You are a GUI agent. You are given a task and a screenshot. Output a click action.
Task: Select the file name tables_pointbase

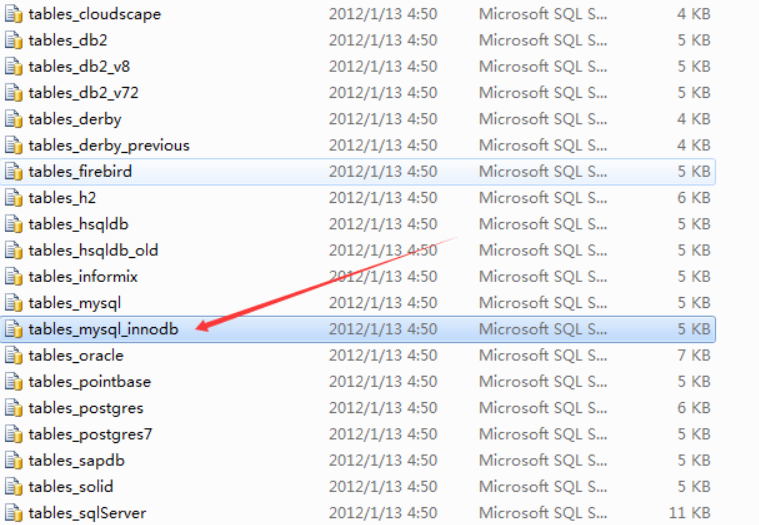90,381
